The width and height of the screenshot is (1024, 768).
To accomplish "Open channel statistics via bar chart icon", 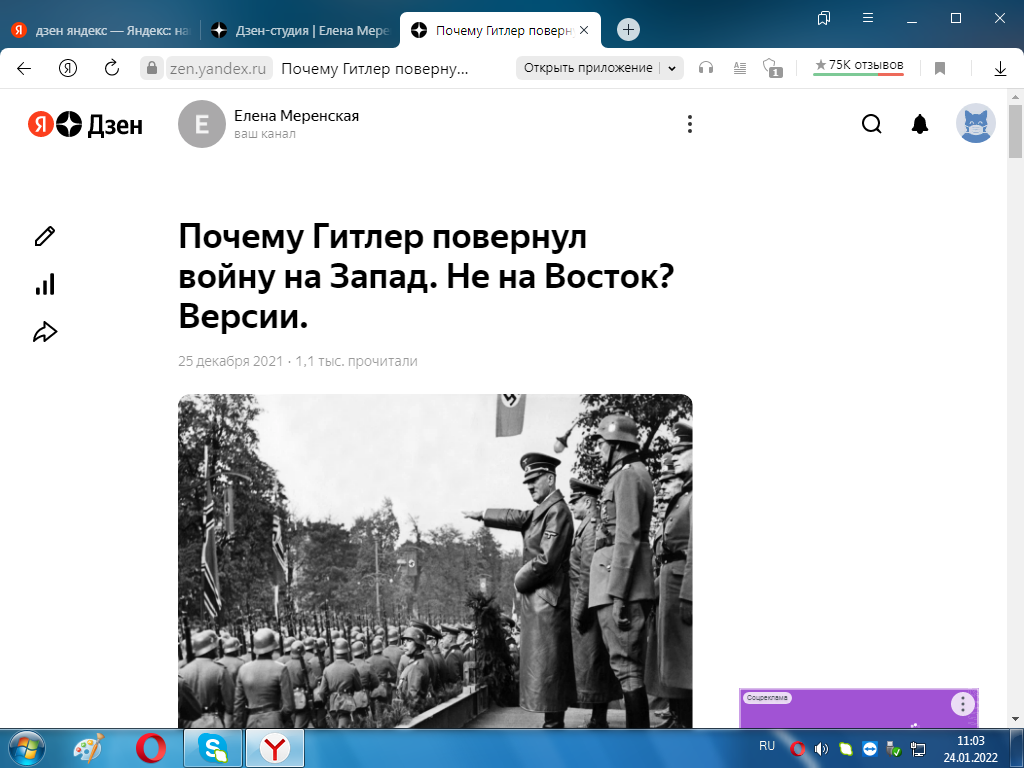I will (43, 284).
